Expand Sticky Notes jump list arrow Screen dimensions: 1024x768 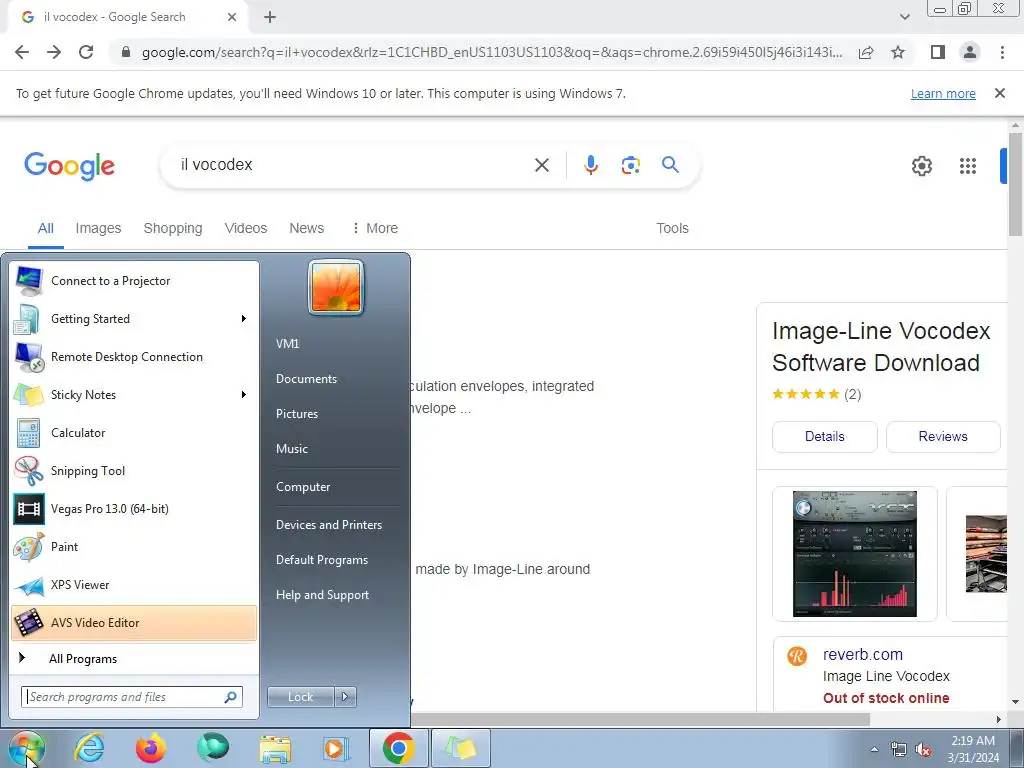tap(243, 394)
